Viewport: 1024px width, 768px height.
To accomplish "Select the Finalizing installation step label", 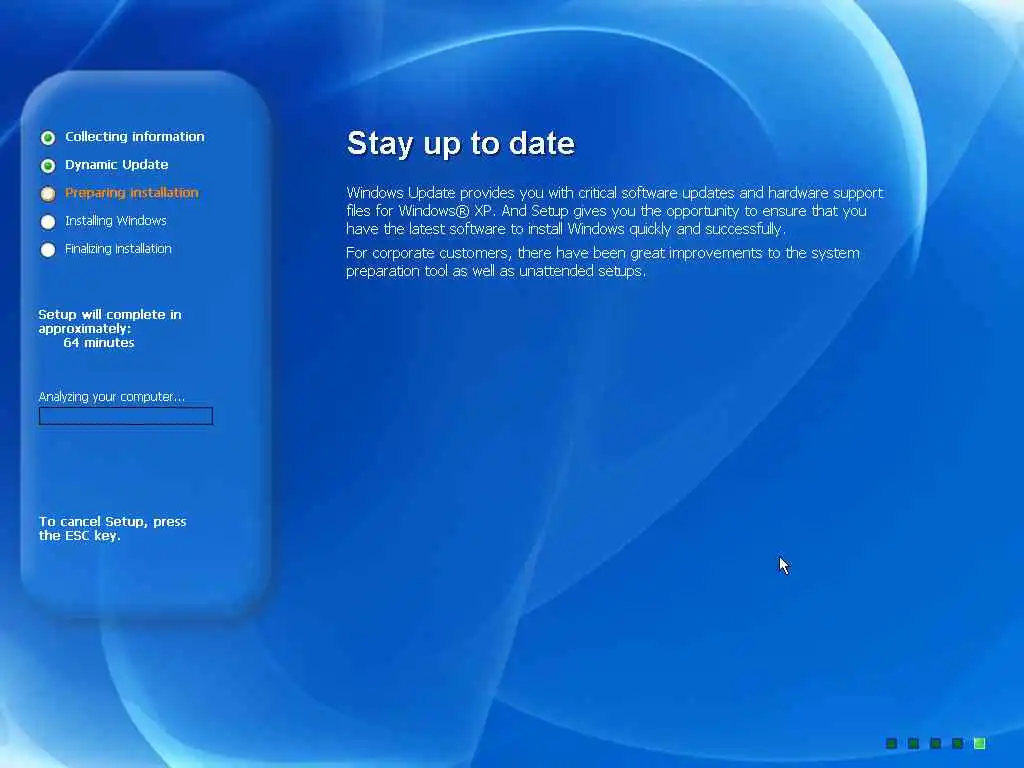I will [118, 249].
